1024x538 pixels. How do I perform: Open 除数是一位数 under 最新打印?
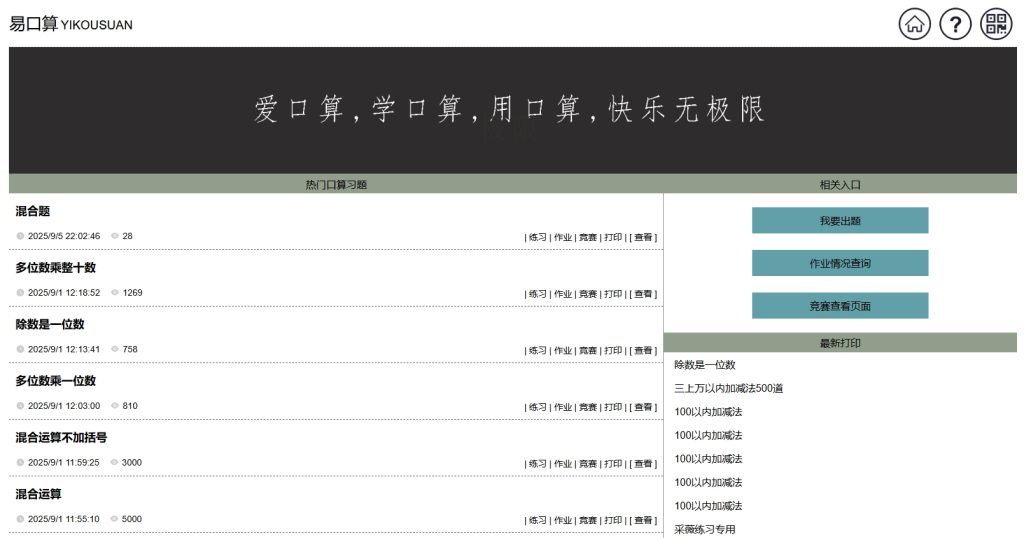tap(705, 365)
